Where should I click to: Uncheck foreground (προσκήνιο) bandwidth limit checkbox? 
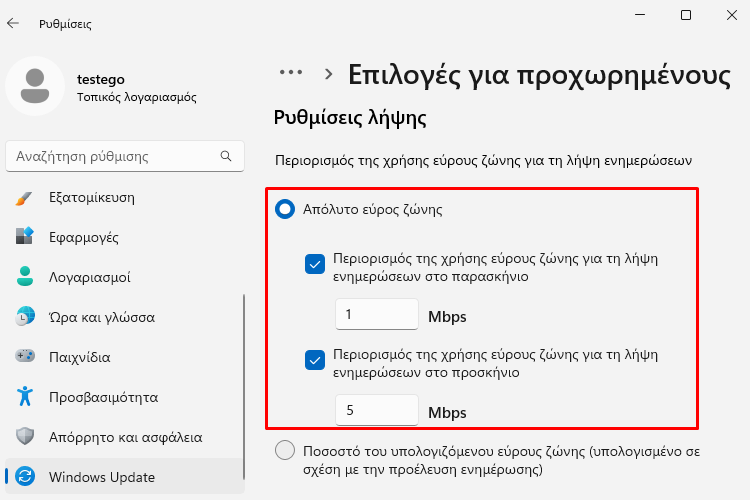click(315, 360)
